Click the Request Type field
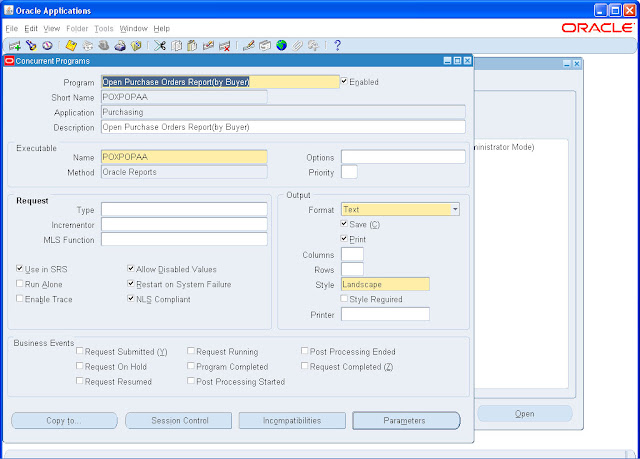Viewport: 640px width, 459px height. coord(184,209)
